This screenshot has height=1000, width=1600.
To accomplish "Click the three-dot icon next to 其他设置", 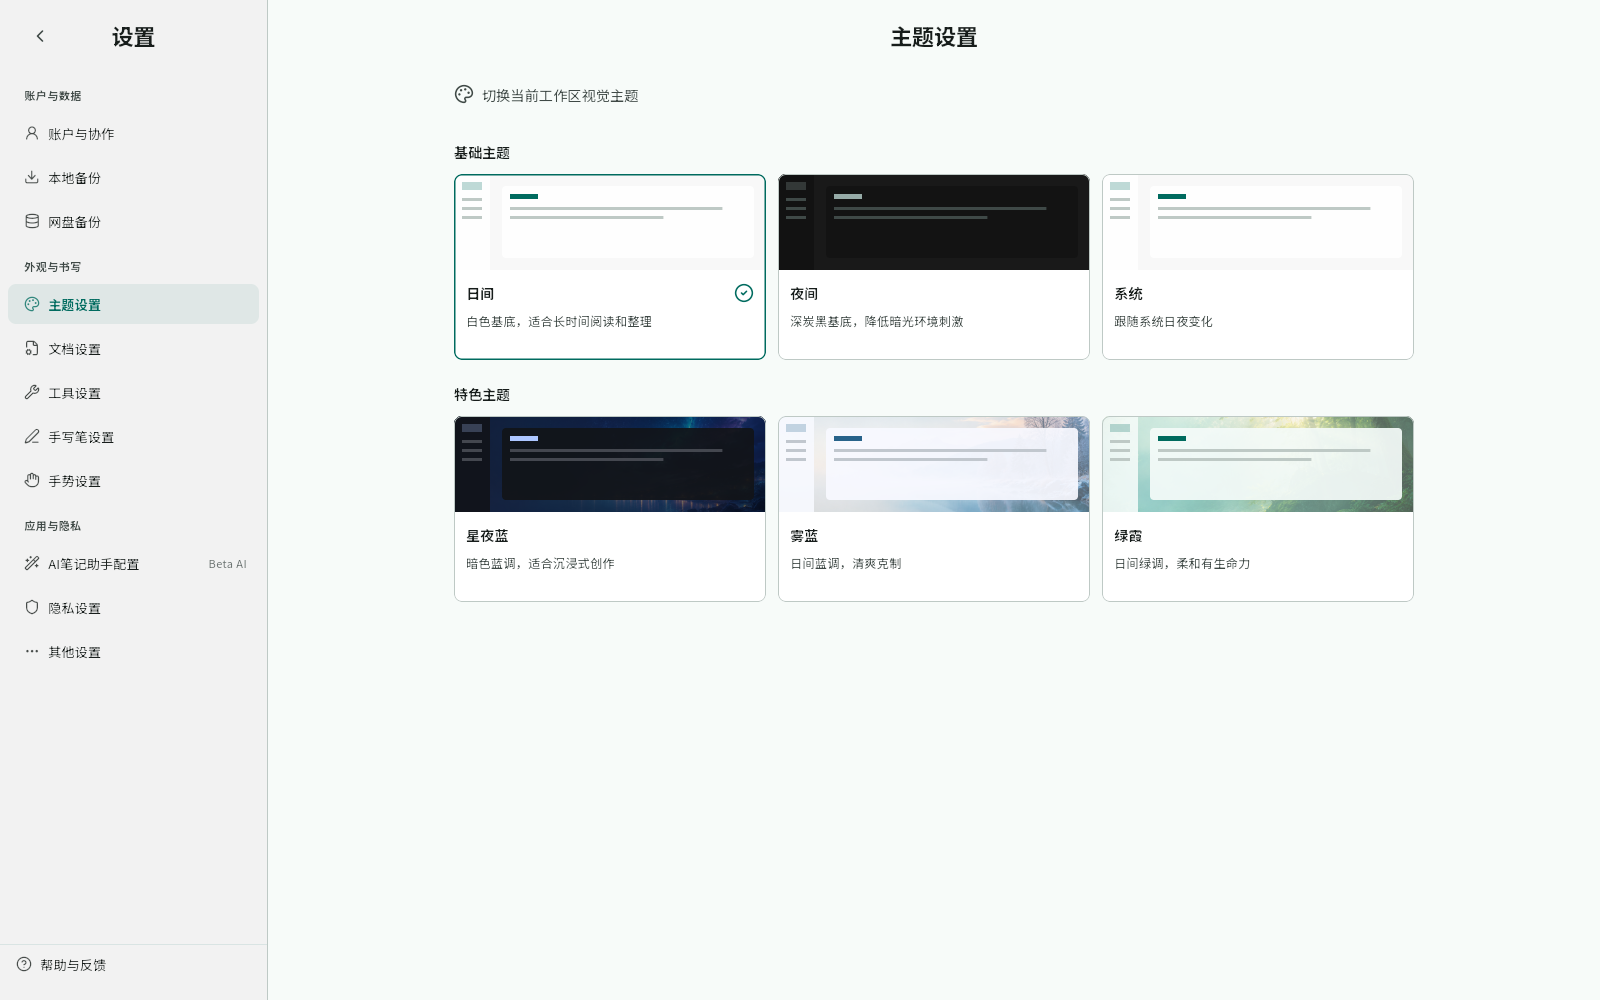I will (x=32, y=651).
